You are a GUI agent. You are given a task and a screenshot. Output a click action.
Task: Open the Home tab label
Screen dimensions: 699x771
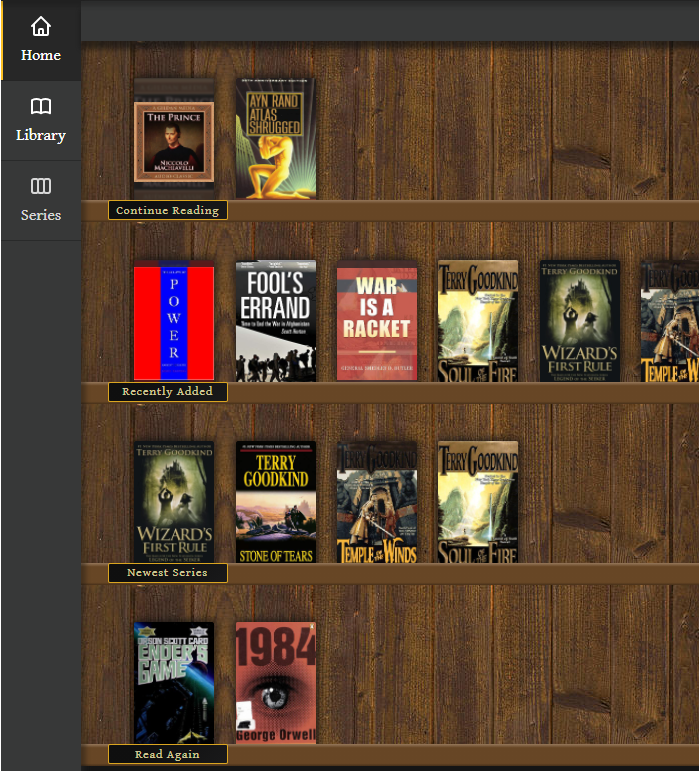[x=41, y=55]
